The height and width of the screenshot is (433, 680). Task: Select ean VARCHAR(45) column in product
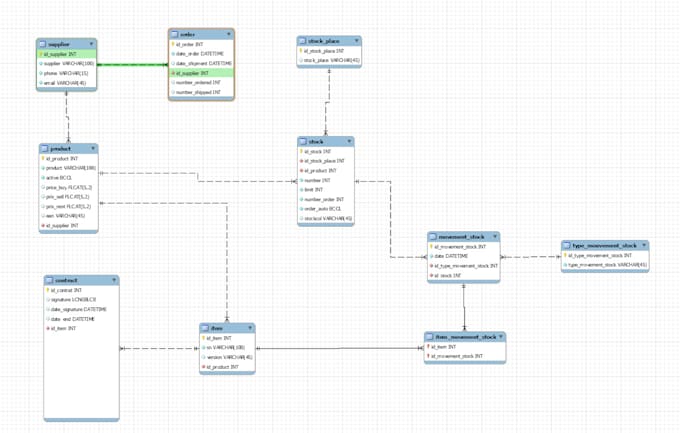pos(69,216)
